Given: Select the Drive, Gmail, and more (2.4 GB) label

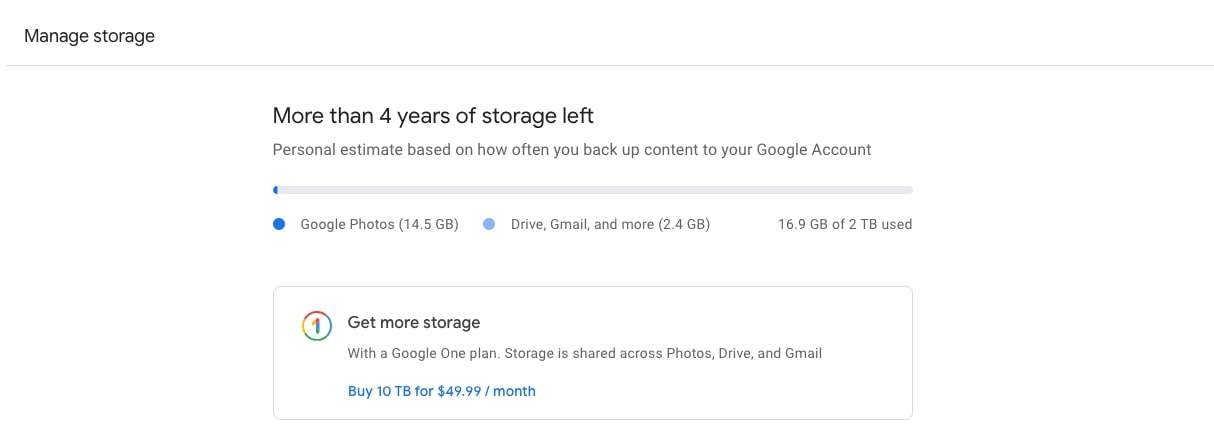Looking at the screenshot, I should pos(610,225).
